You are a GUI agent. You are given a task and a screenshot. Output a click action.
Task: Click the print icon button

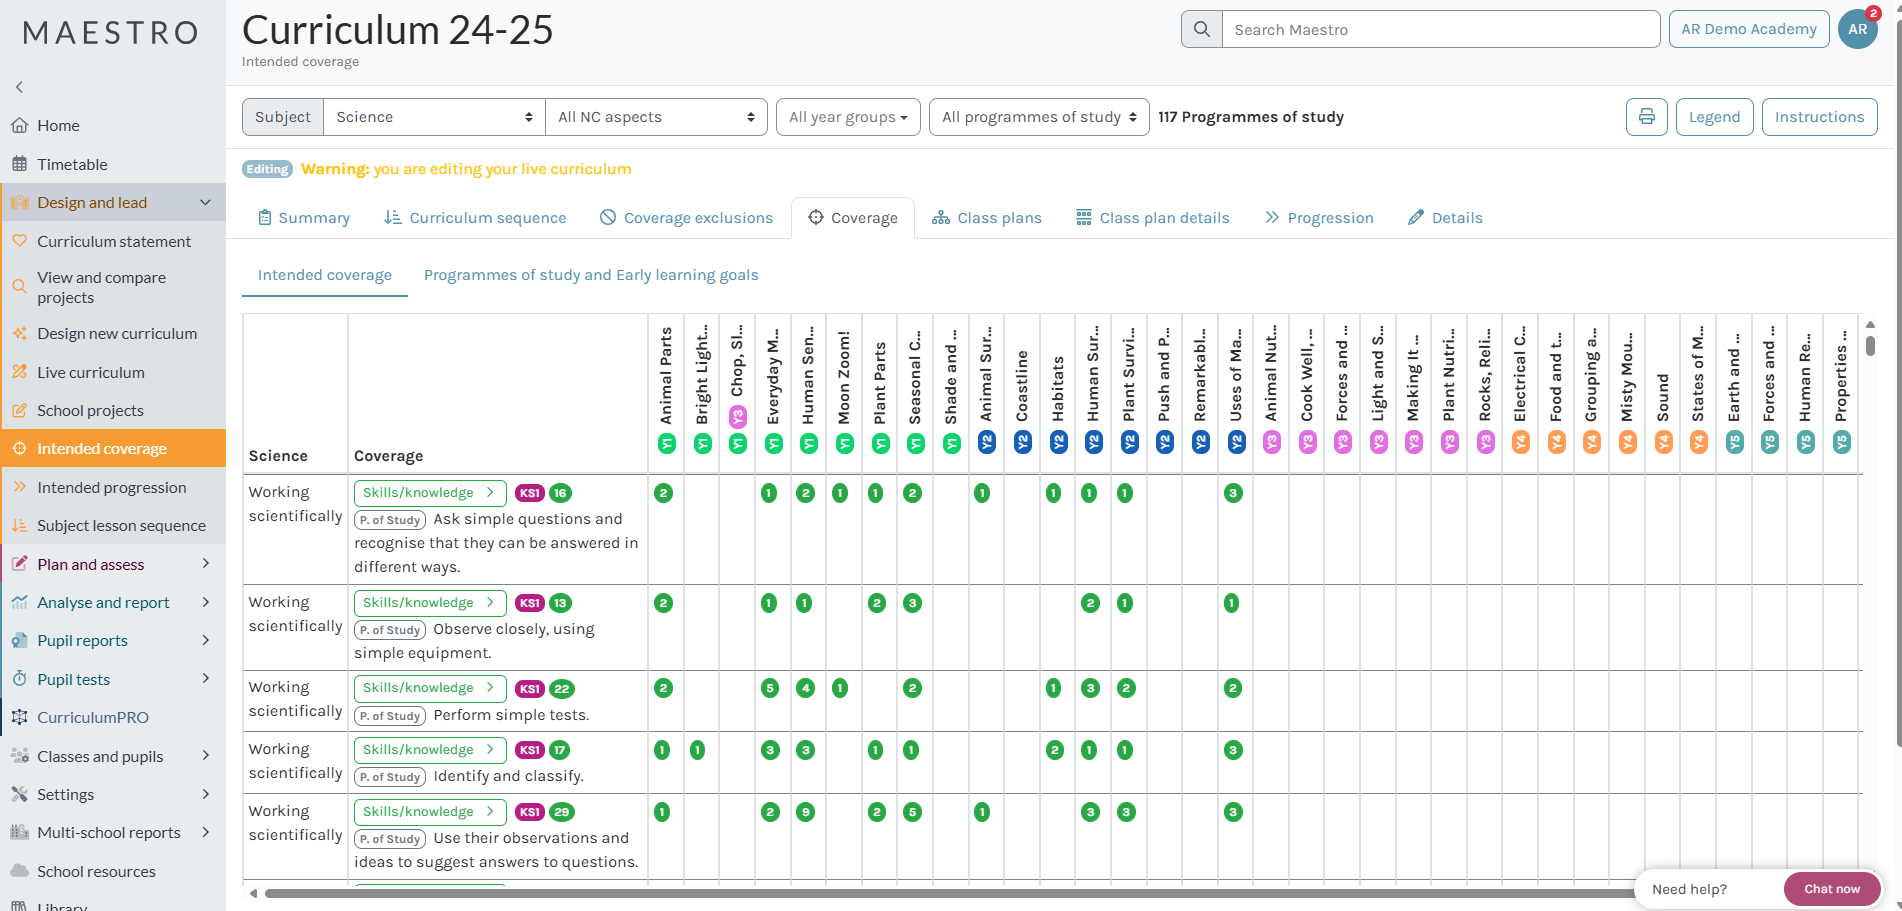point(1646,117)
